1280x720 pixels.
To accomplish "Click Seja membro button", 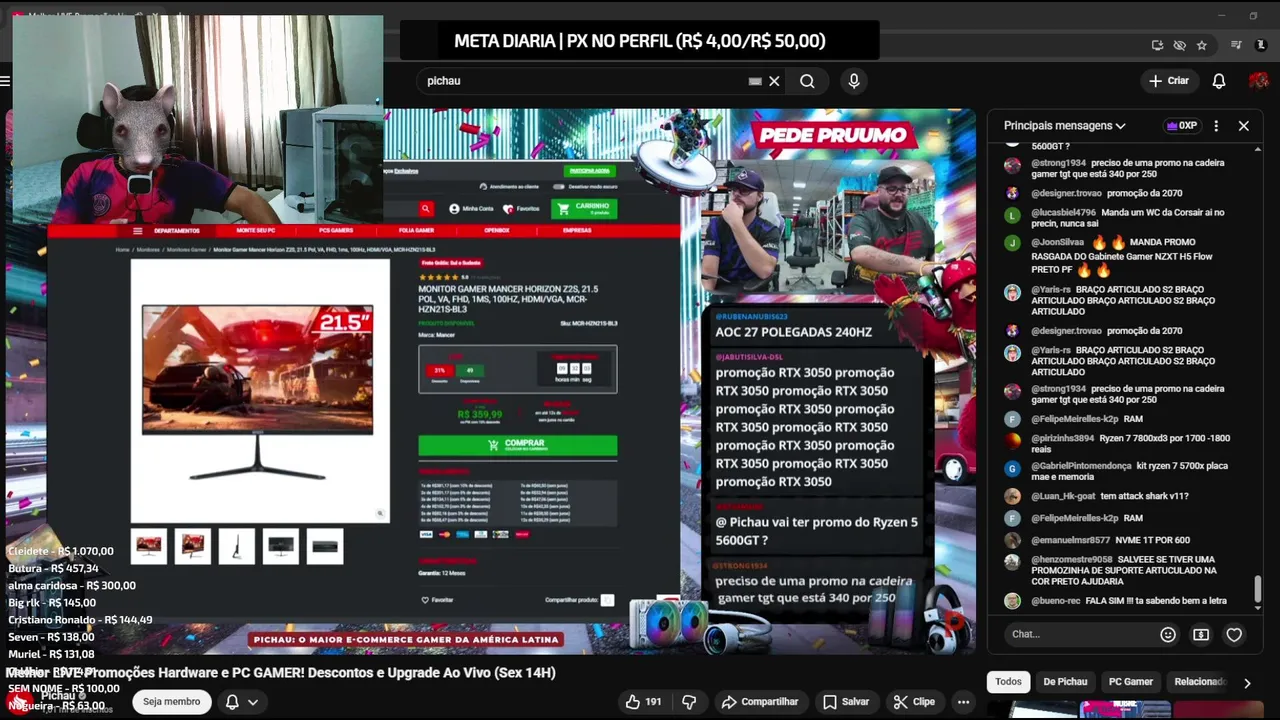I will [x=172, y=702].
